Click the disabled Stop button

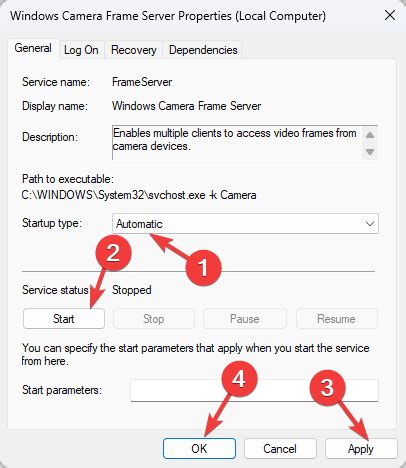(154, 319)
